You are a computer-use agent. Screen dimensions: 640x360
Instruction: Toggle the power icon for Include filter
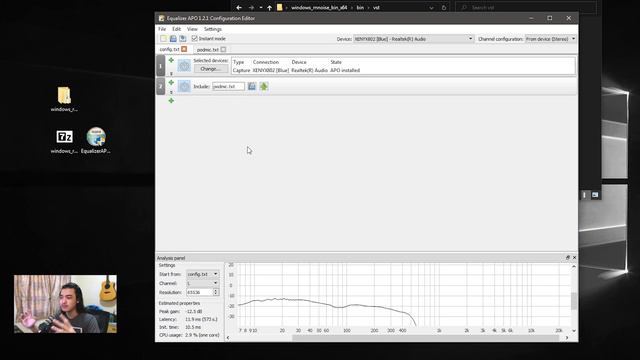coord(184,86)
